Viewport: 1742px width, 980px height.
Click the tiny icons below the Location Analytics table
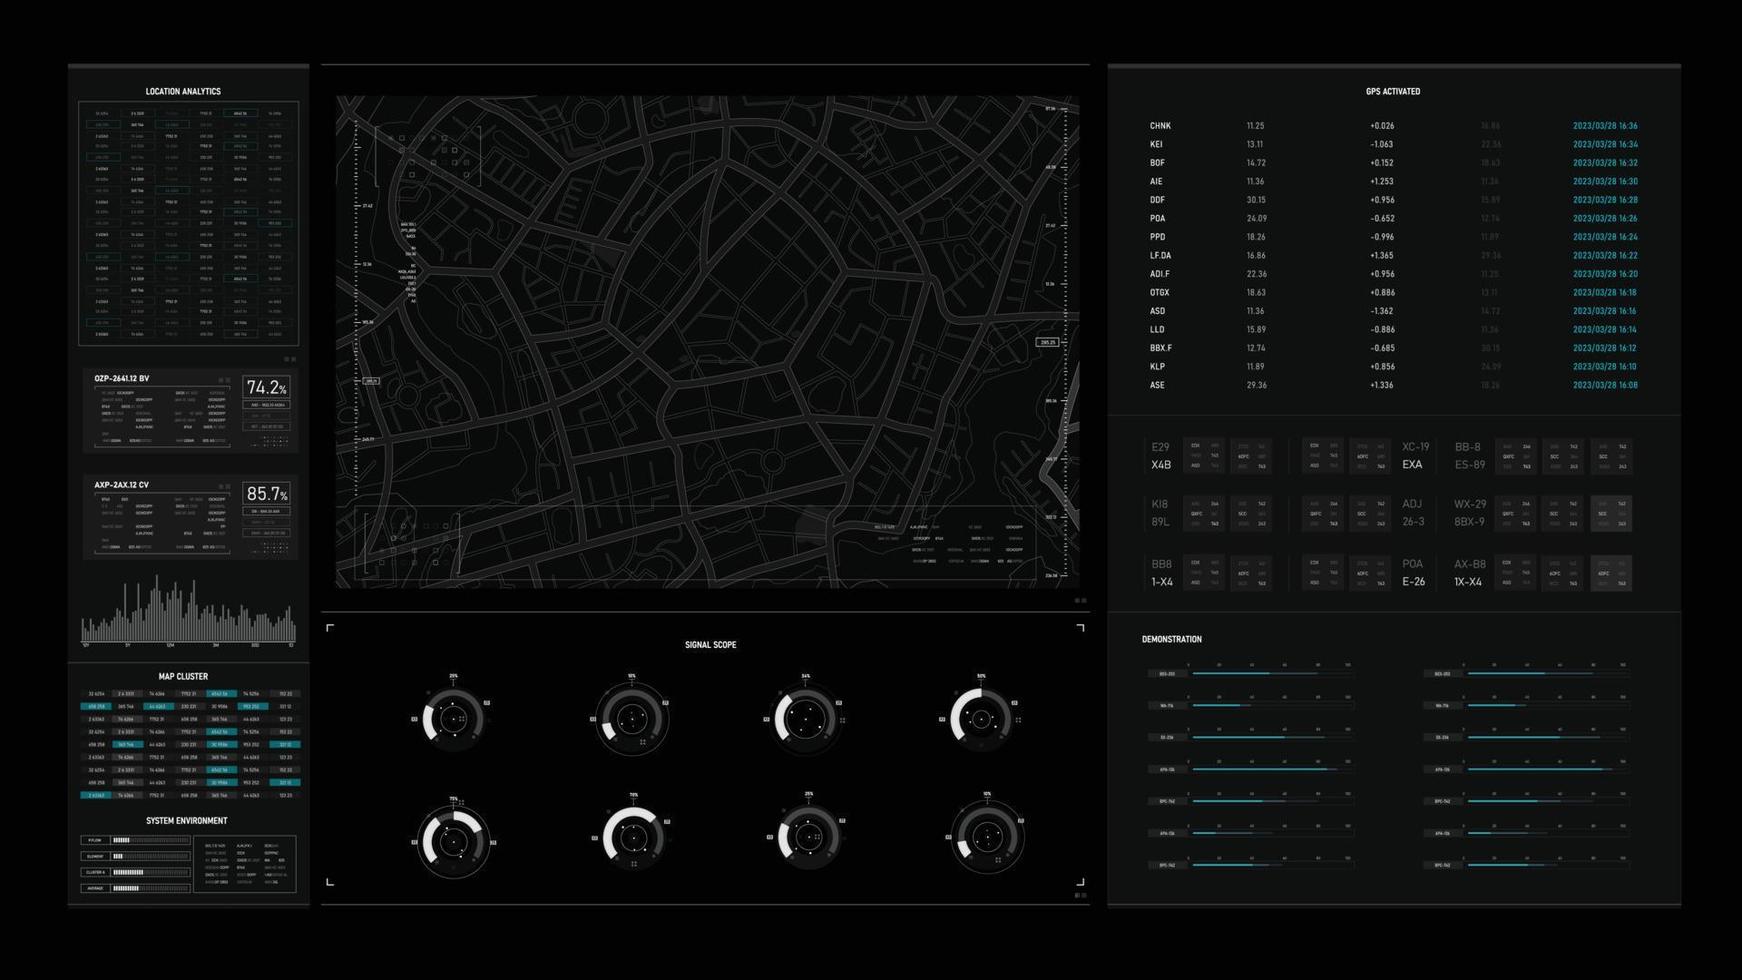(290, 359)
